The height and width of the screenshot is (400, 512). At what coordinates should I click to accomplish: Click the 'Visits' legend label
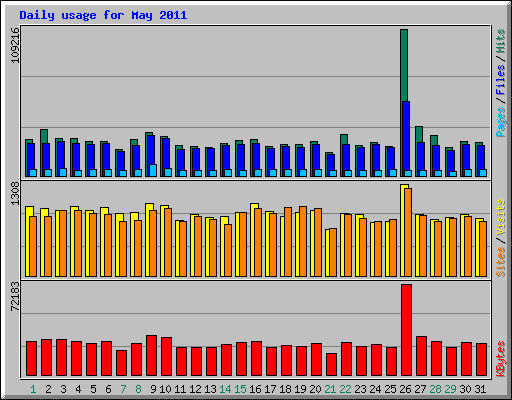pyautogui.click(x=501, y=217)
